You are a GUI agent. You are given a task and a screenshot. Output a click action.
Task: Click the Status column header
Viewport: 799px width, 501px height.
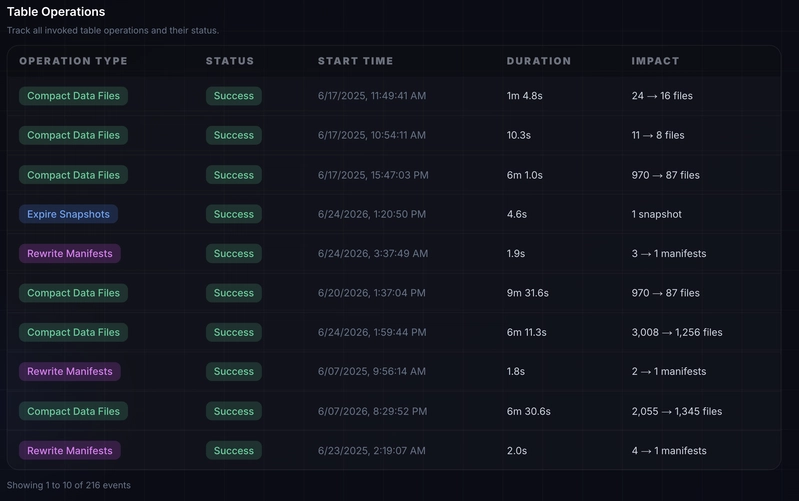tap(230, 61)
